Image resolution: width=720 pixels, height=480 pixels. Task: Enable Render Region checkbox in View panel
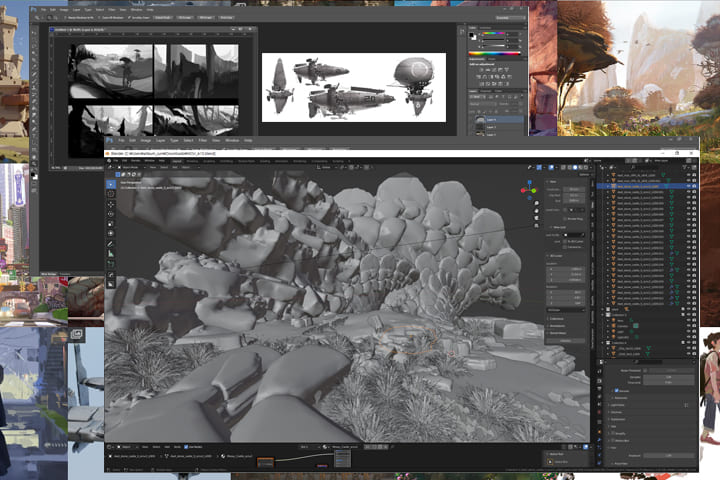coord(566,219)
